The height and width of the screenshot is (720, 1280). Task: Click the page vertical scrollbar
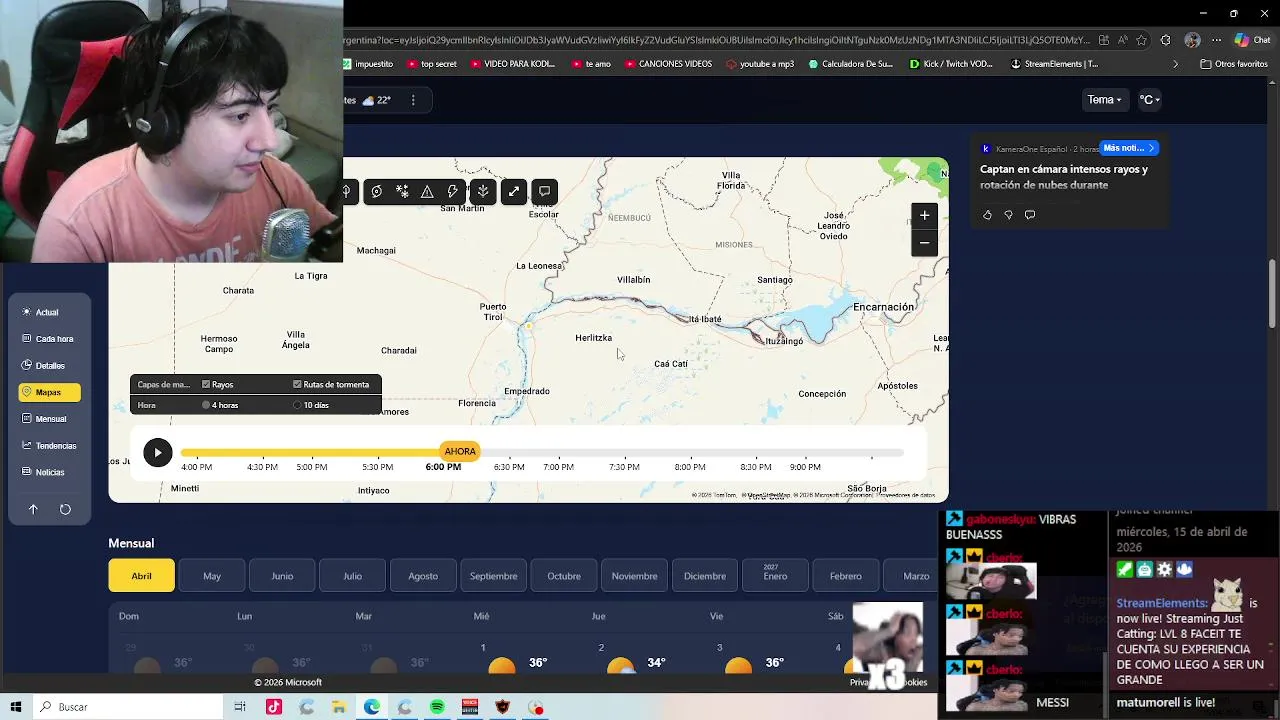(x=1273, y=293)
